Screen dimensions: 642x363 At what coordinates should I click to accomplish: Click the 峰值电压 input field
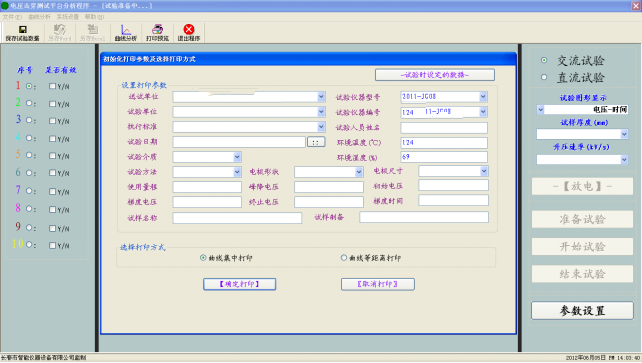coord(329,187)
